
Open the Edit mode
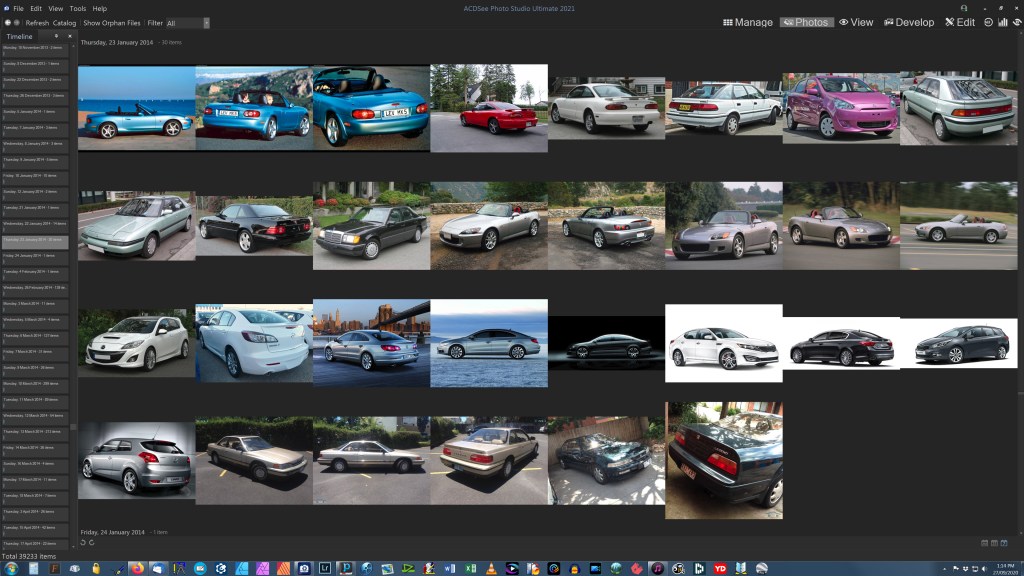tap(959, 22)
